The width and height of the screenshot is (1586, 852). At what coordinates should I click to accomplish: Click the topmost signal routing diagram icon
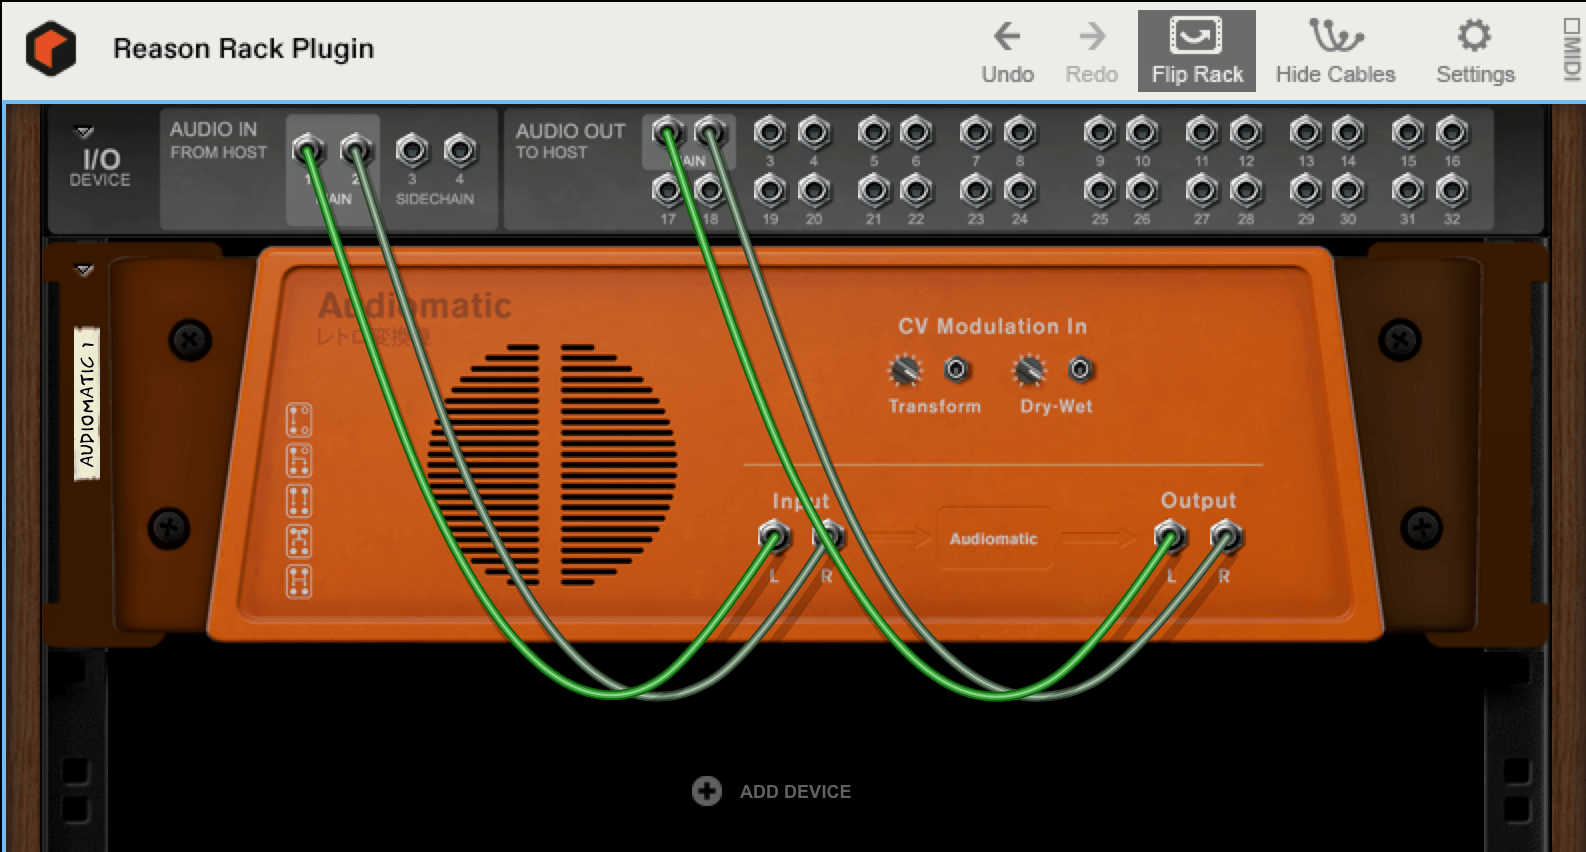click(299, 421)
